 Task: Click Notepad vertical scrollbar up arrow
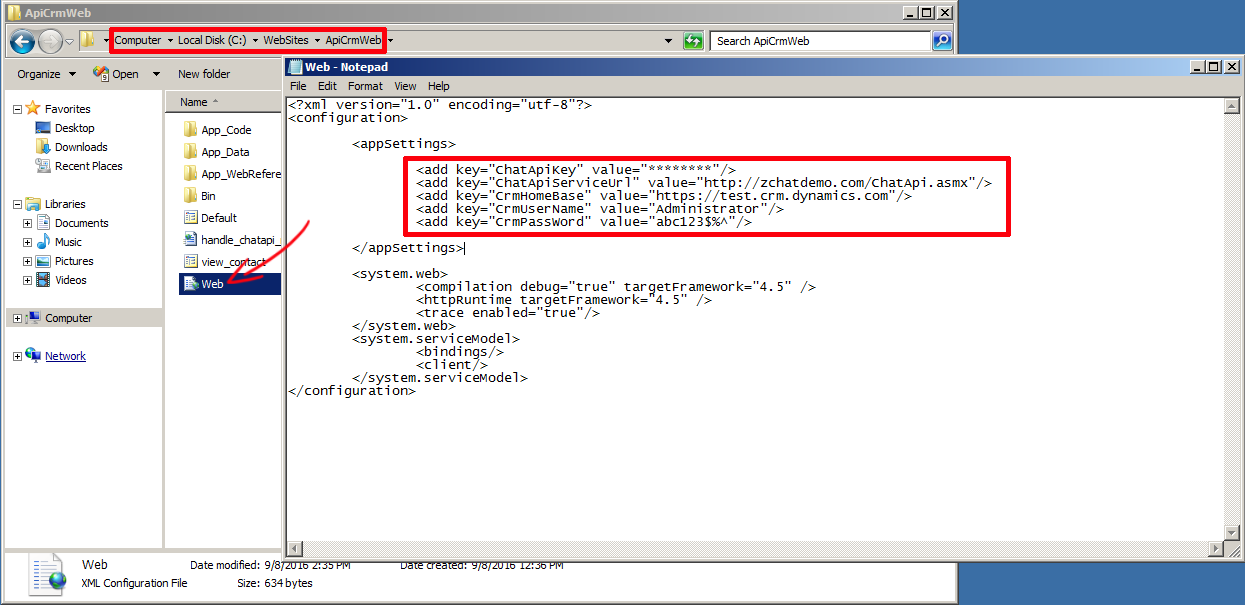[x=1231, y=104]
